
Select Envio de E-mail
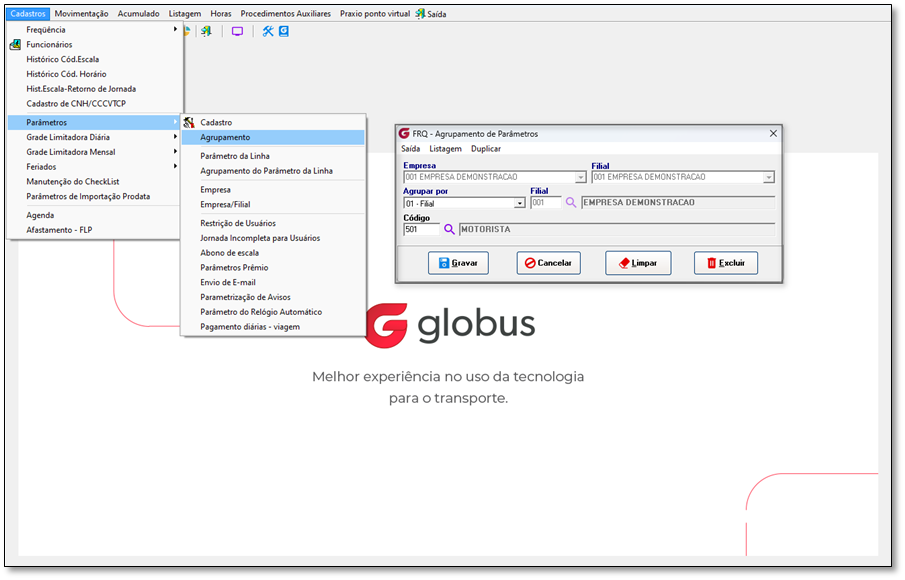[x=273, y=282]
